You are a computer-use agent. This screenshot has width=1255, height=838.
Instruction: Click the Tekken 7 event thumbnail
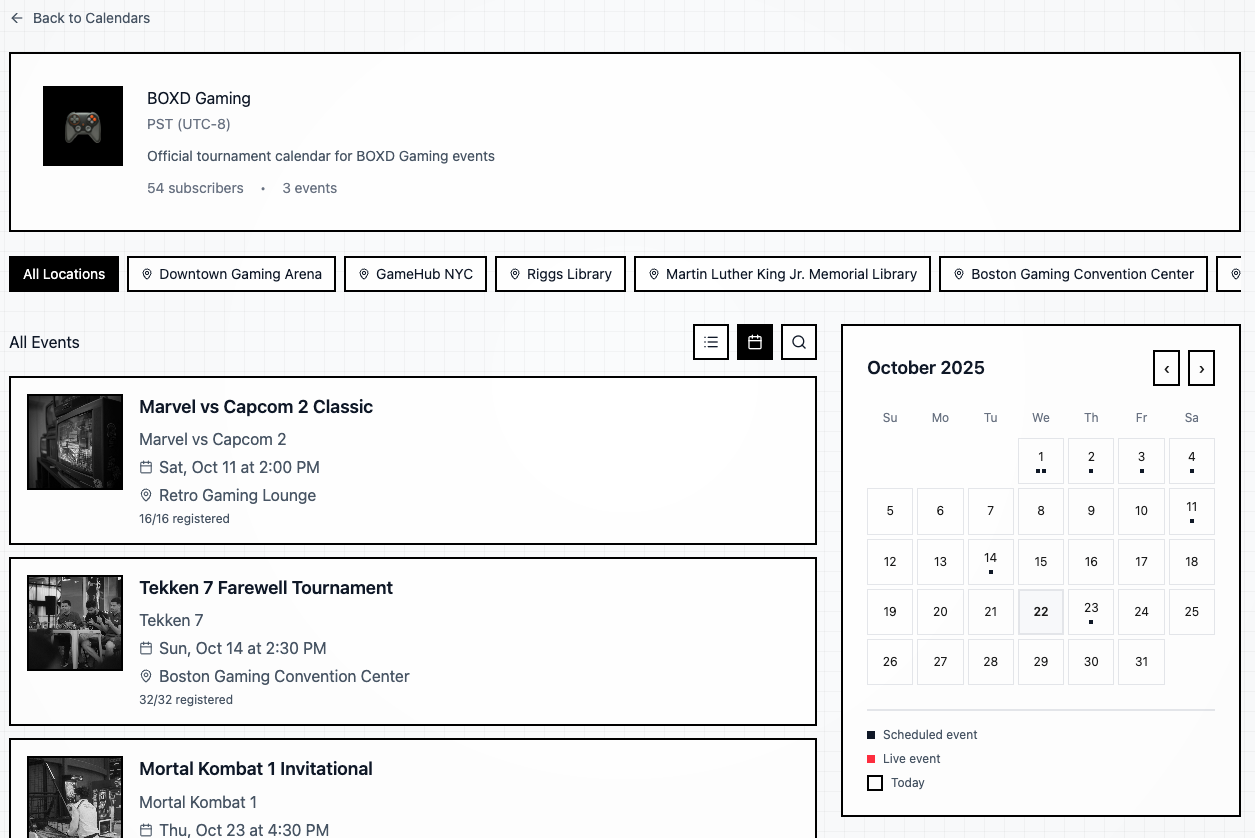[75, 623]
